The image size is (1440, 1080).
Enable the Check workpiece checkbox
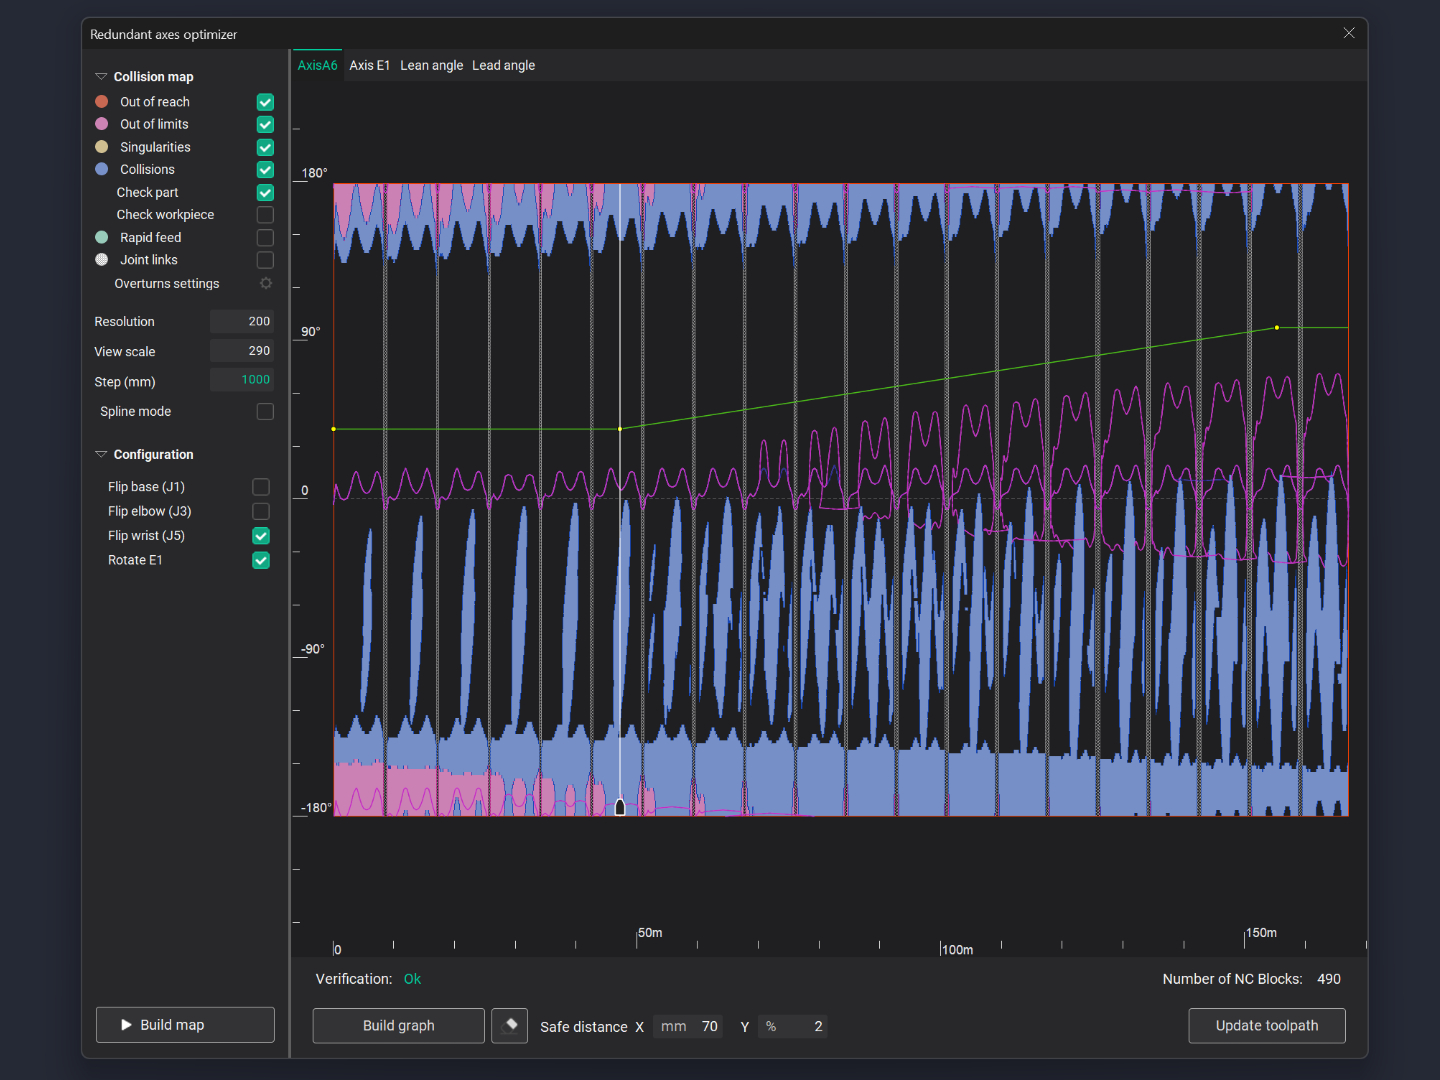265,215
